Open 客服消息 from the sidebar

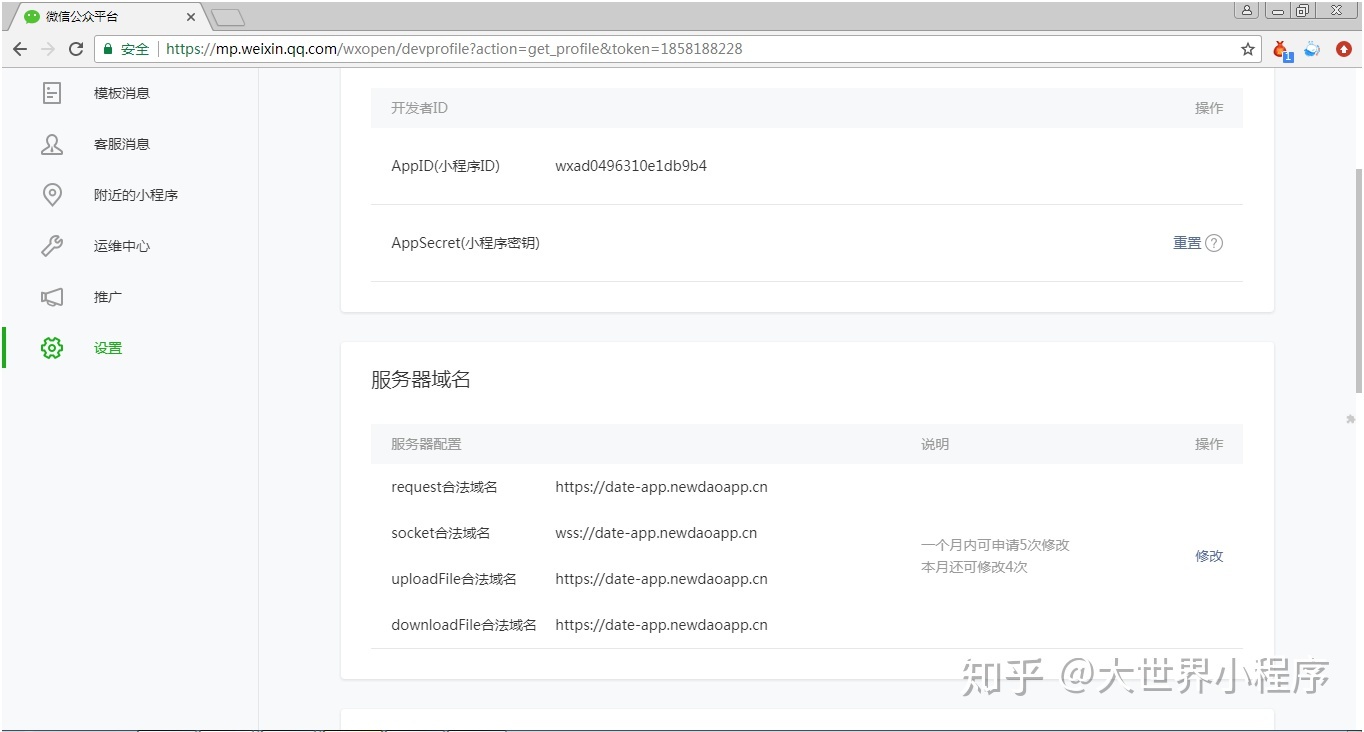click(120, 143)
